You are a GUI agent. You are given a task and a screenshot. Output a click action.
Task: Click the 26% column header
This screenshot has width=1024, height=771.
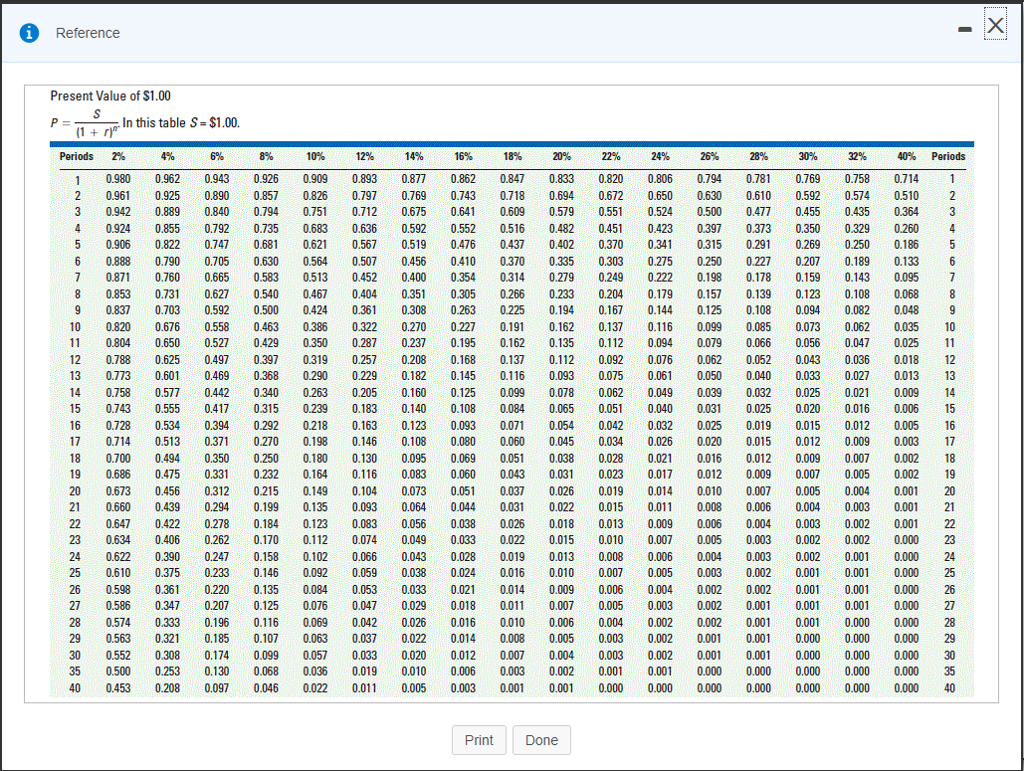[709, 156]
